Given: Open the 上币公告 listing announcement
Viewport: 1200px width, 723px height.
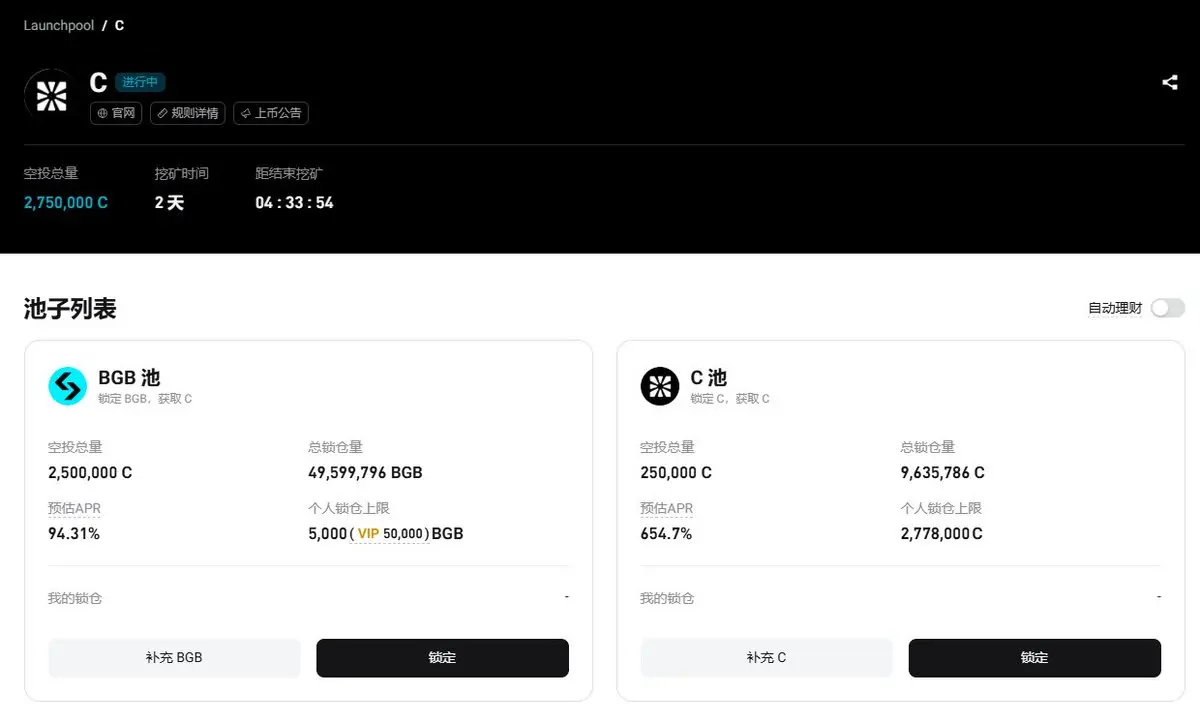Looking at the screenshot, I should pyautogui.click(x=271, y=113).
